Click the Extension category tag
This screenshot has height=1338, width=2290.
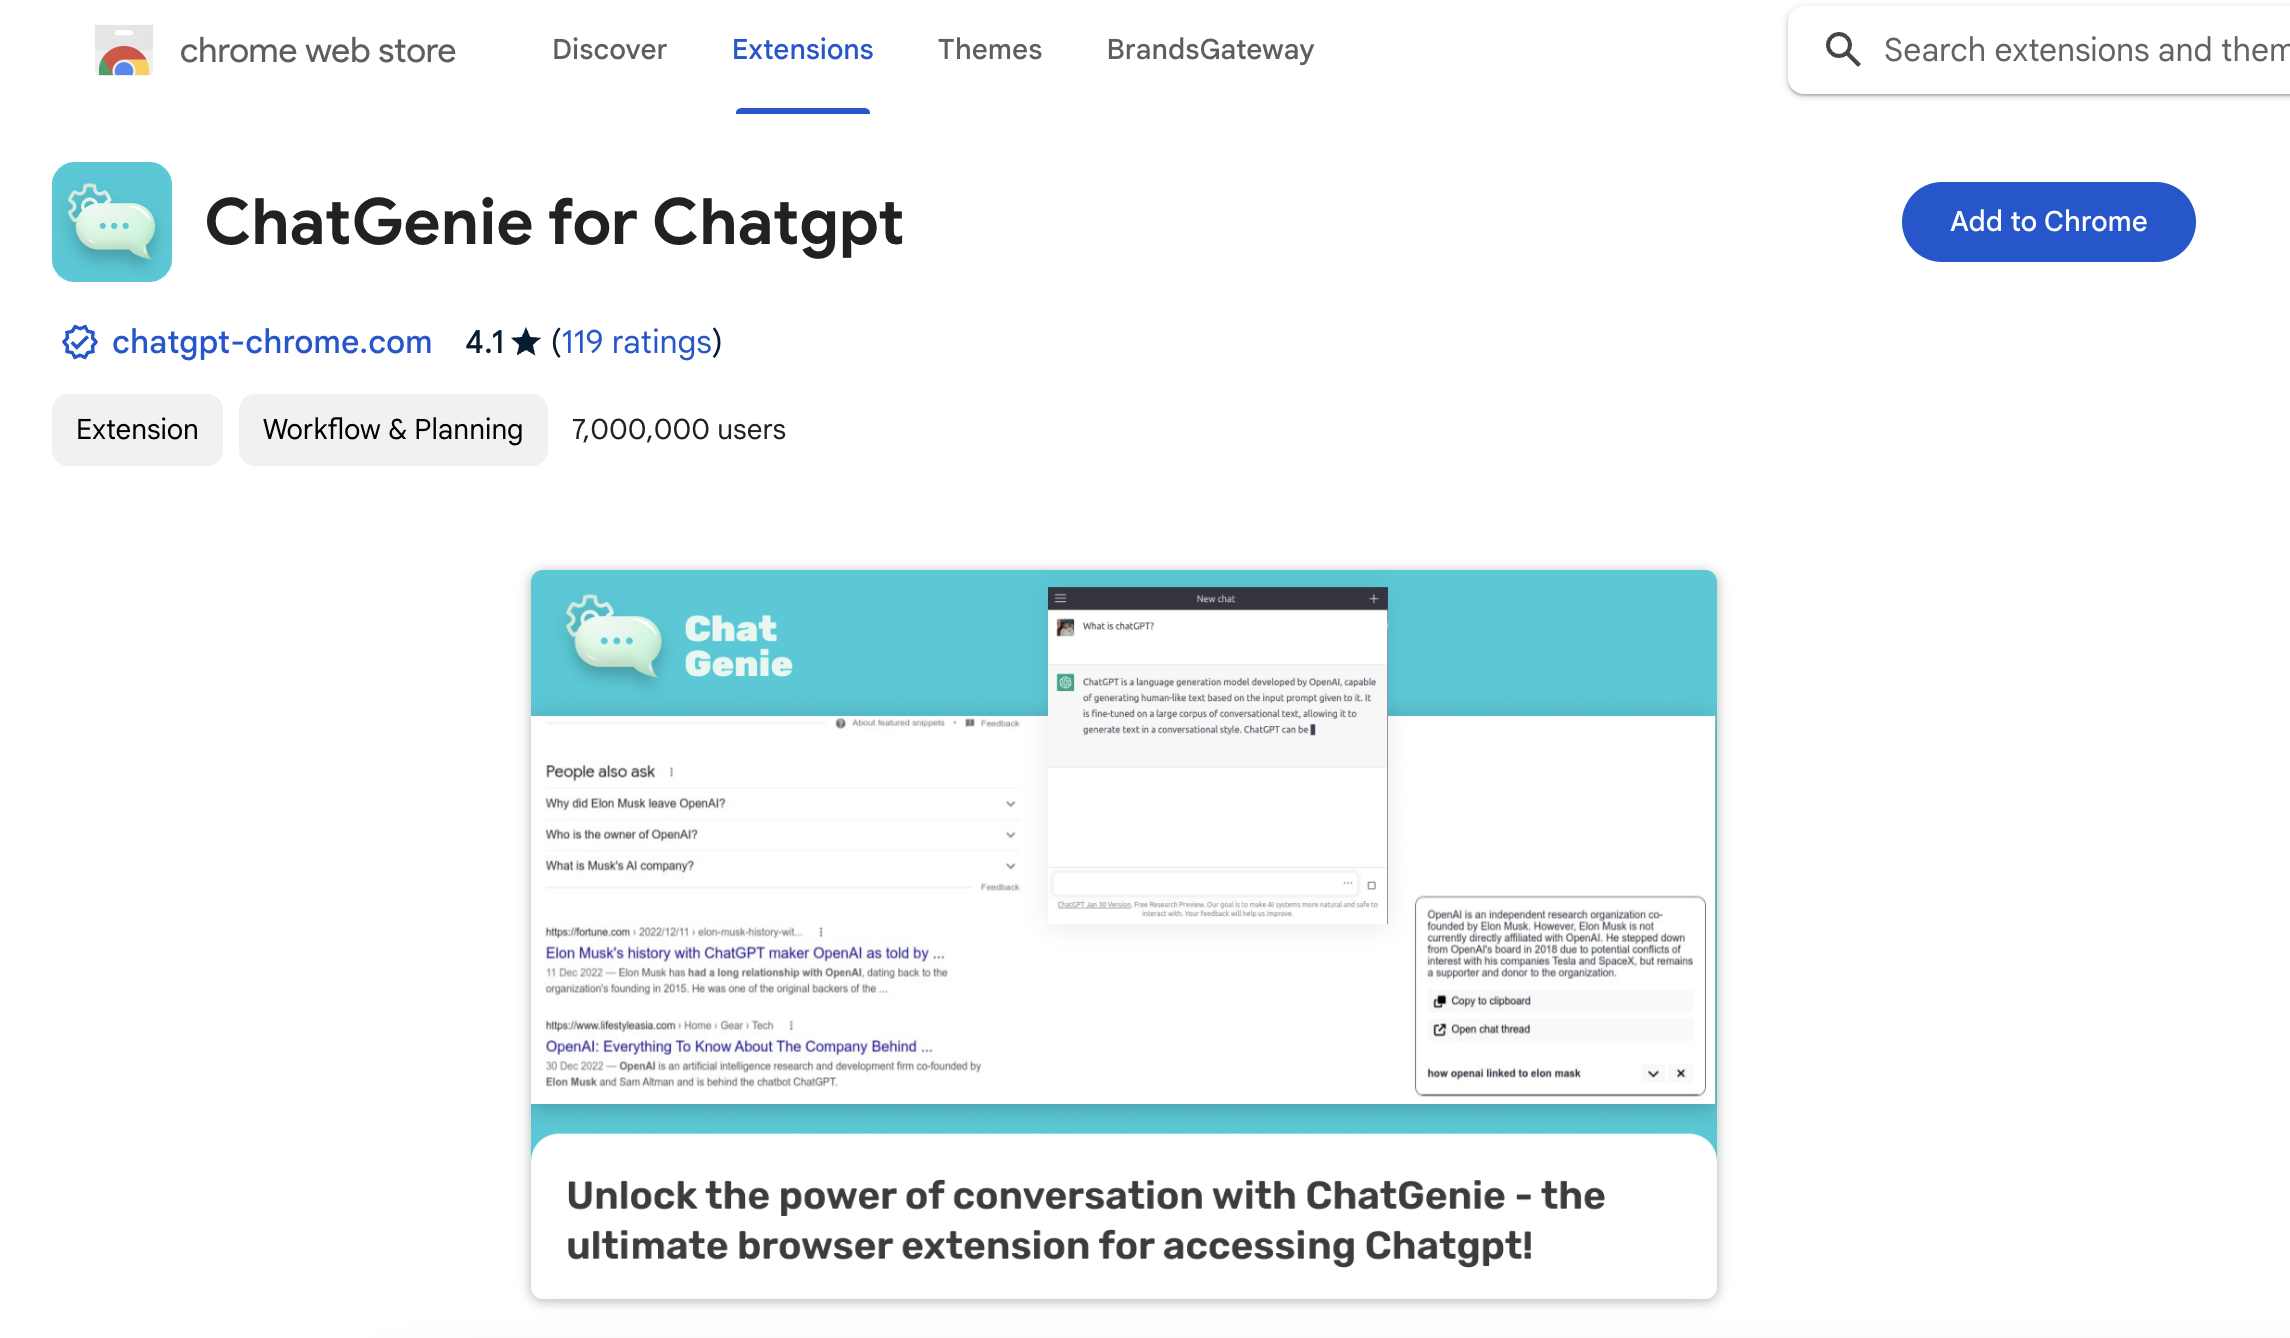(x=137, y=428)
